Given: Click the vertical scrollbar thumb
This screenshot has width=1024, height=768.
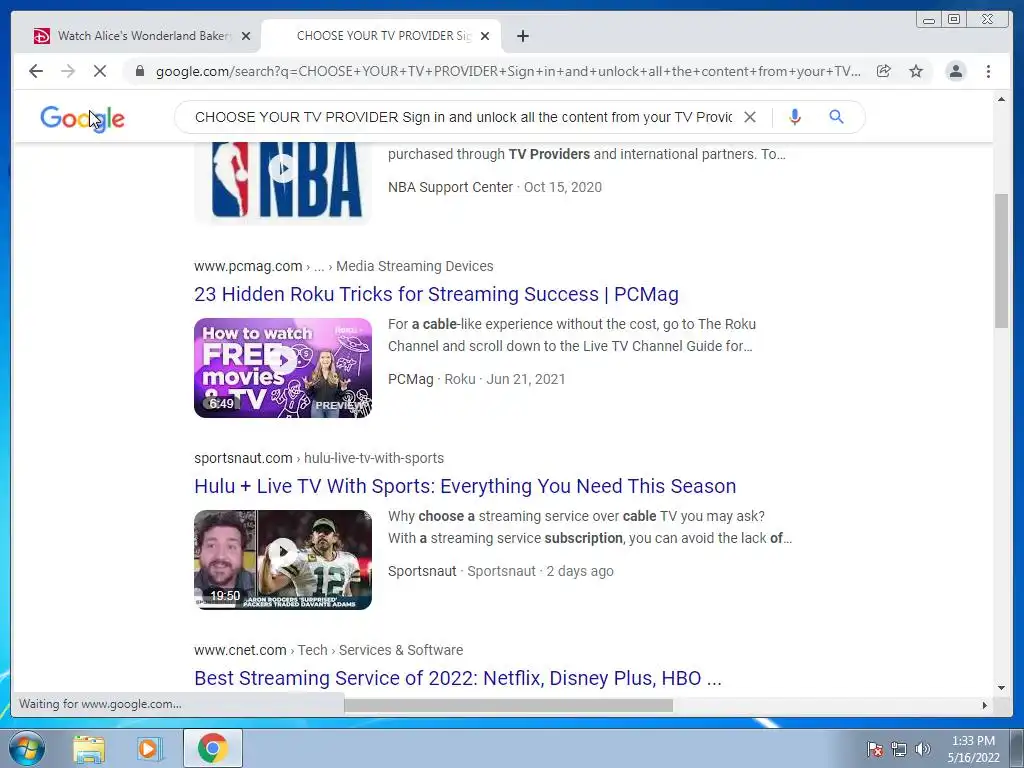Looking at the screenshot, I should coord(1001,261).
